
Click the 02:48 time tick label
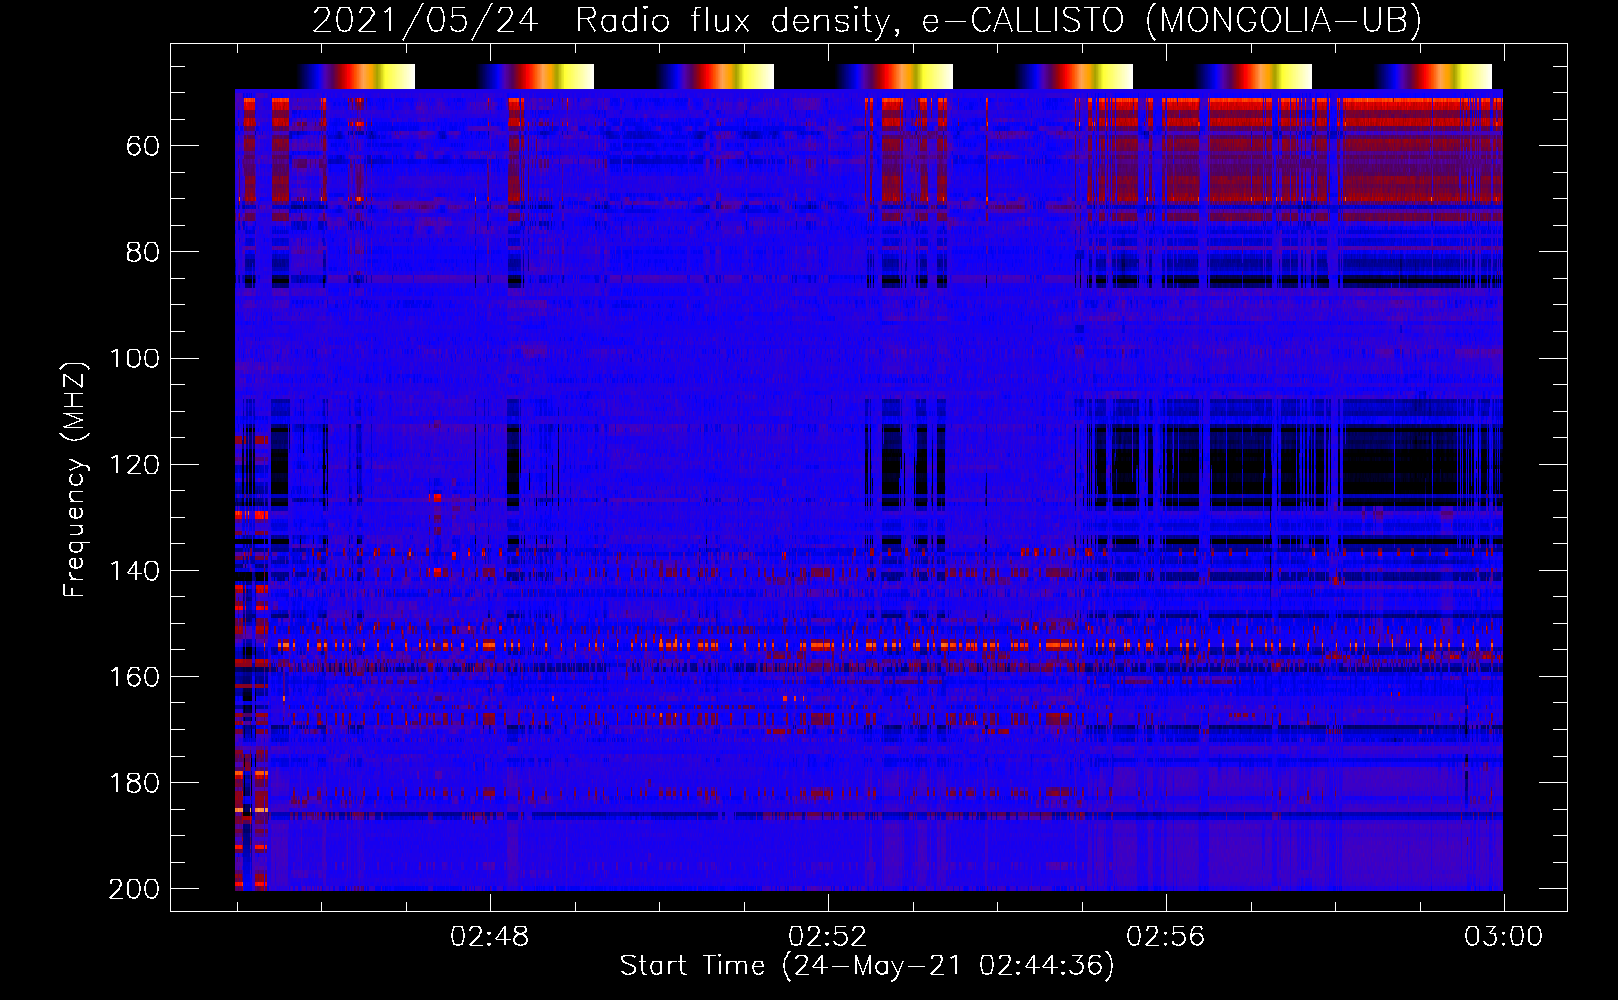click(490, 937)
